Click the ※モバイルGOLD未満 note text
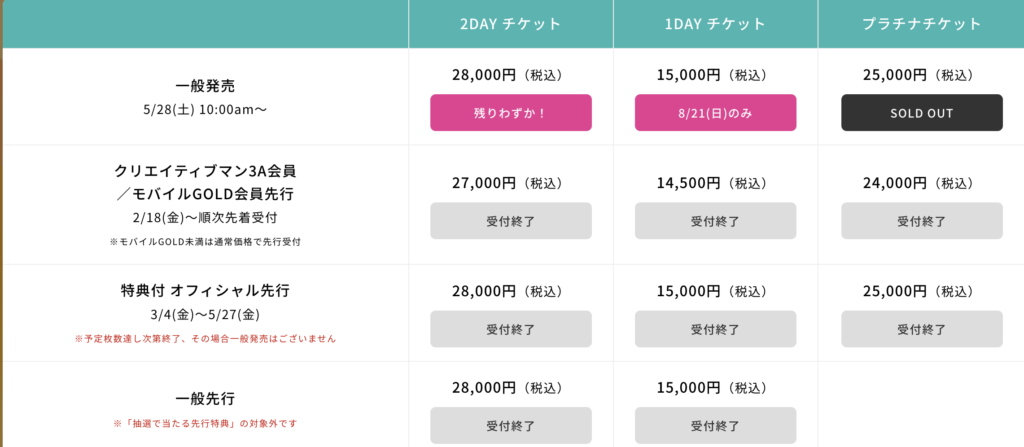The image size is (1024, 447). [205, 242]
